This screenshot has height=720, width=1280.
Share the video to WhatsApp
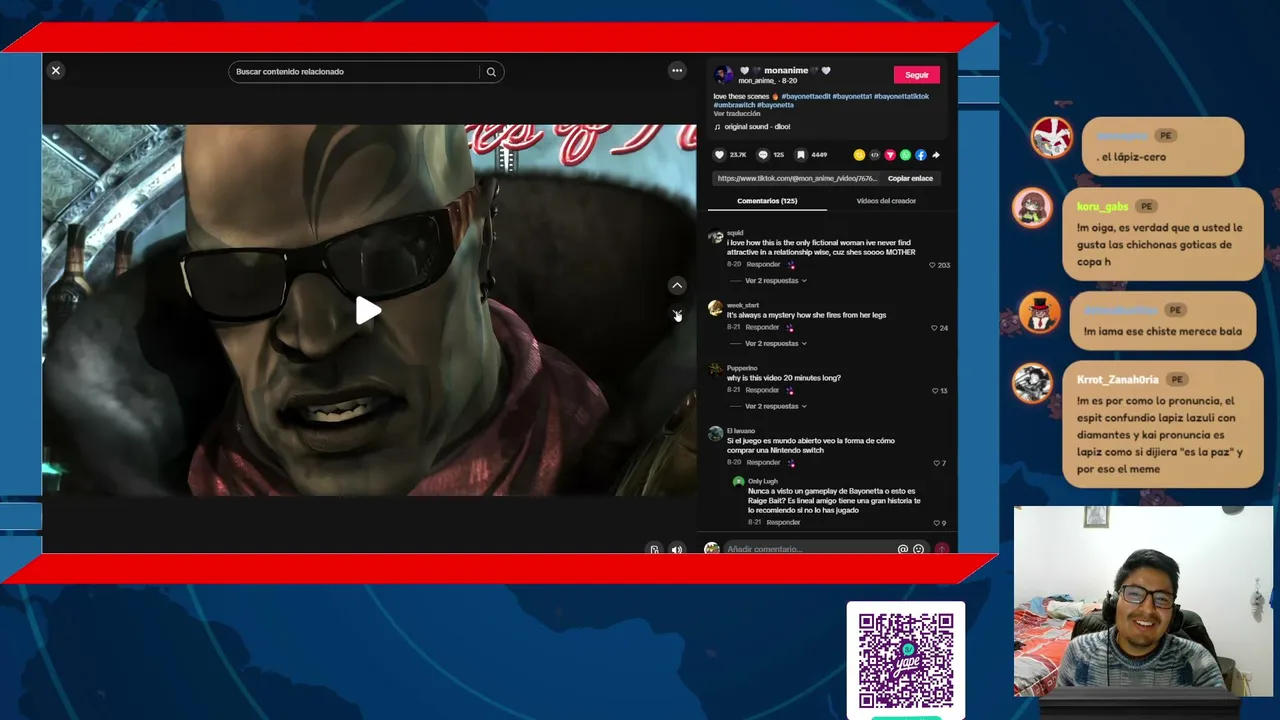coord(905,155)
